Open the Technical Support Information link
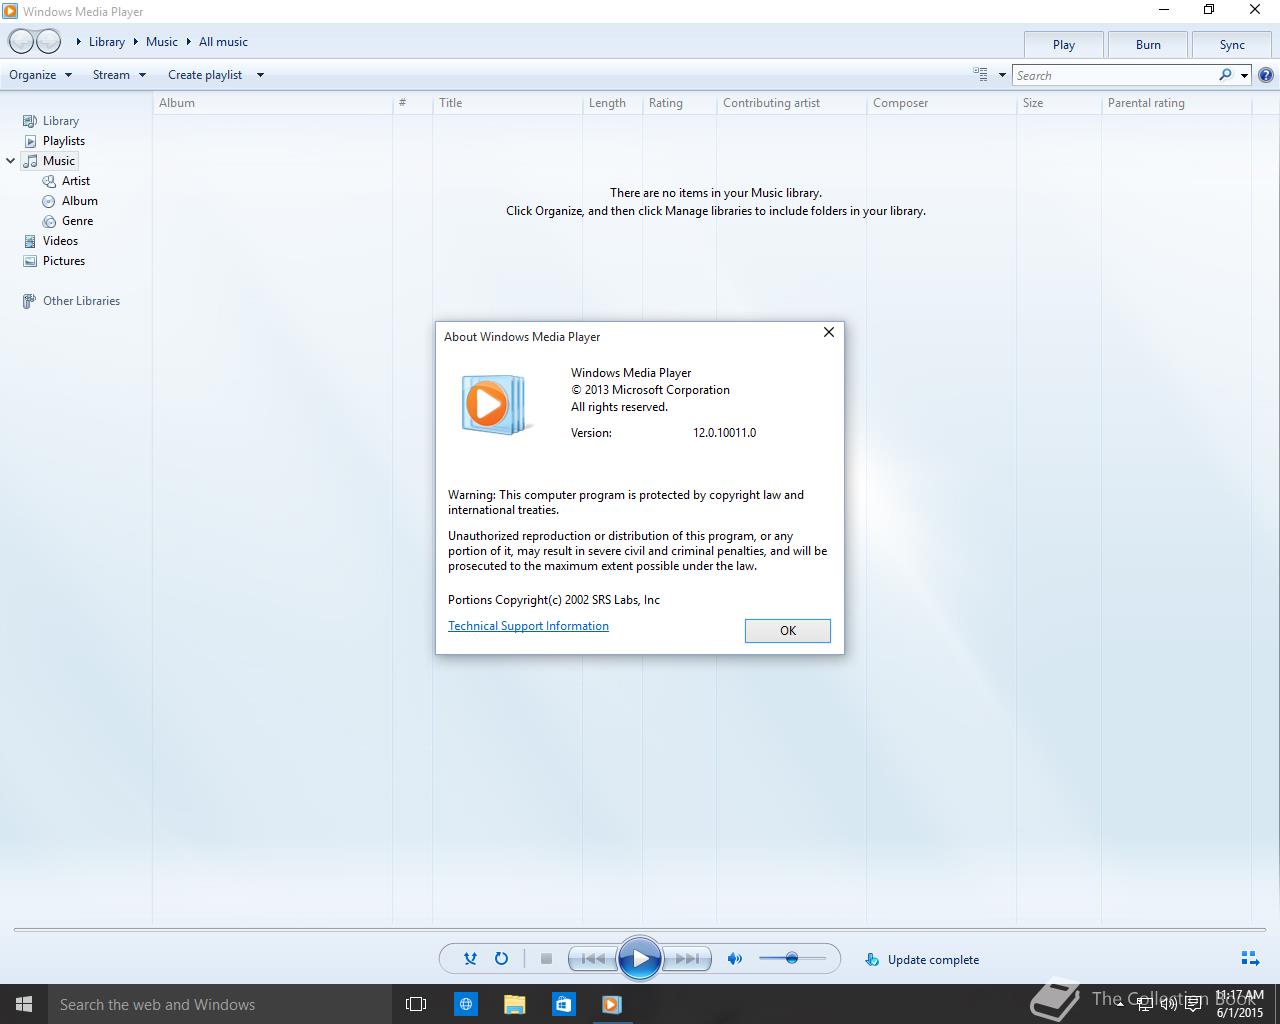 528,626
